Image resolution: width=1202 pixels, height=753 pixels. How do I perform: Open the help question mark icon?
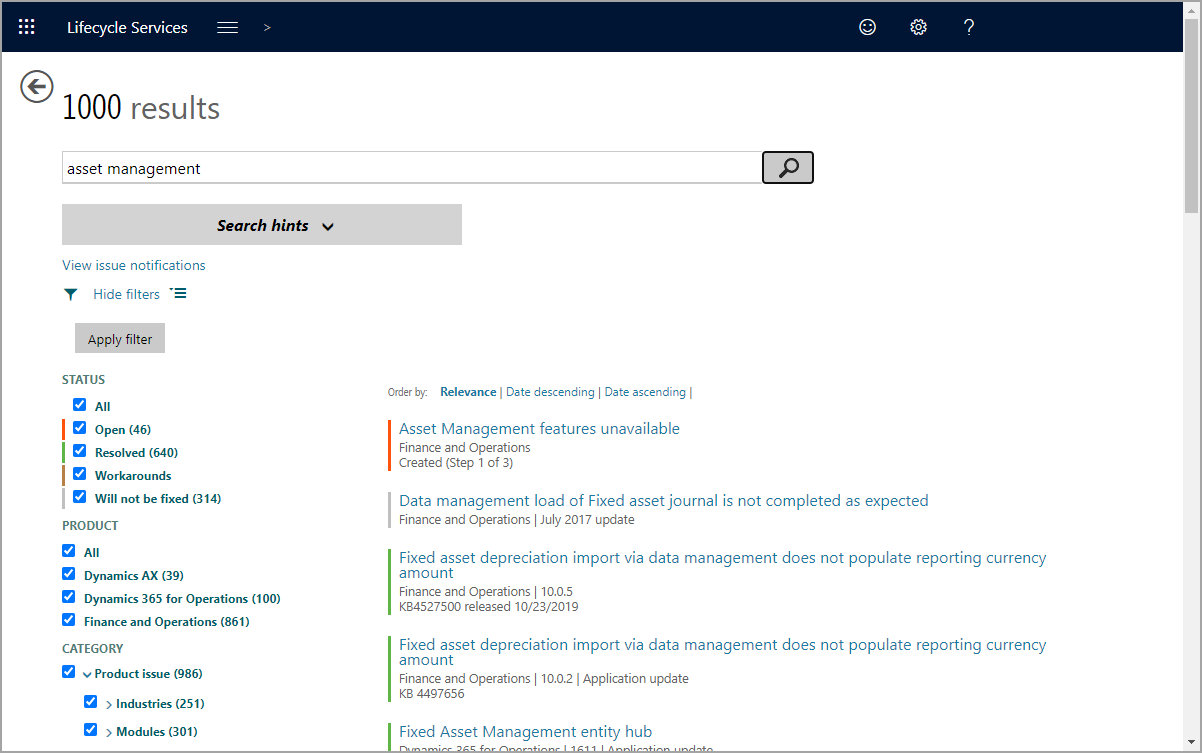pos(969,27)
